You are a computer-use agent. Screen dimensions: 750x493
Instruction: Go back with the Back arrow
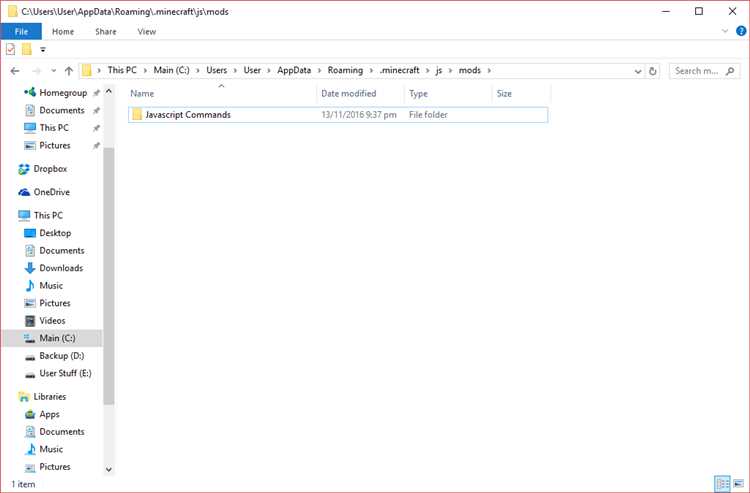(x=15, y=71)
